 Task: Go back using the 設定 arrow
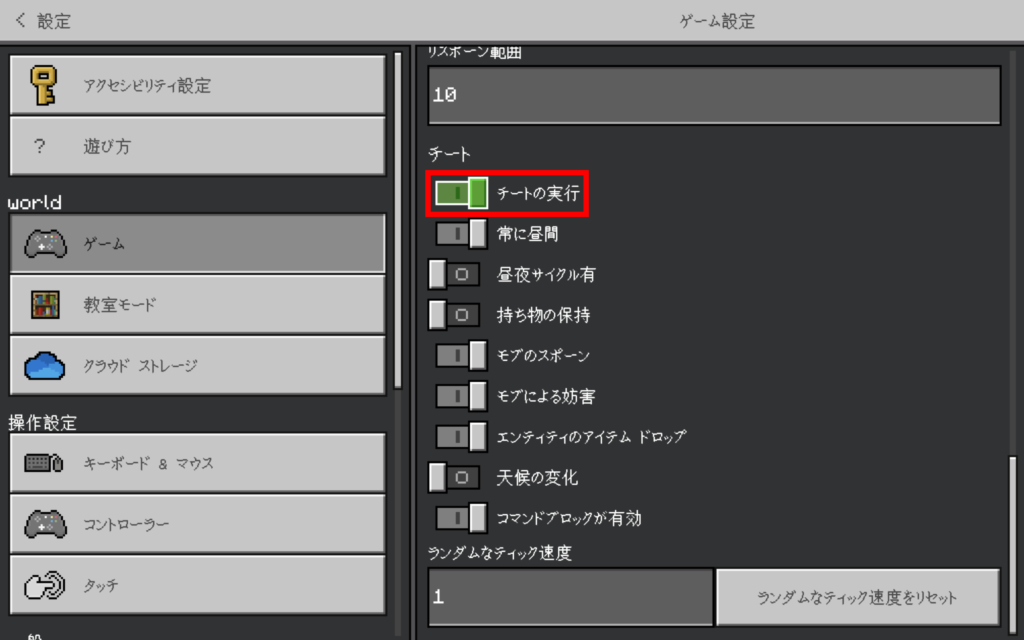tap(22, 20)
